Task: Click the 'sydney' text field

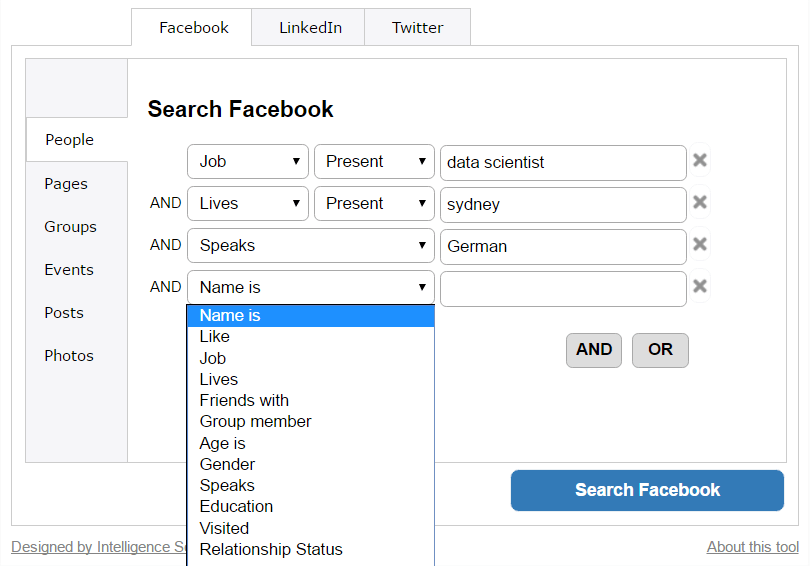Action: click(563, 205)
